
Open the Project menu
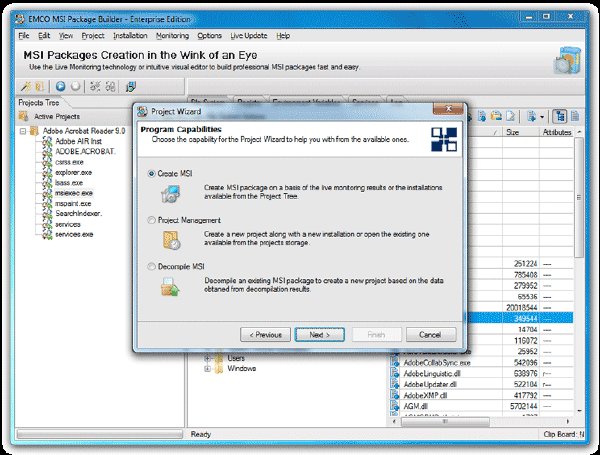click(x=93, y=36)
